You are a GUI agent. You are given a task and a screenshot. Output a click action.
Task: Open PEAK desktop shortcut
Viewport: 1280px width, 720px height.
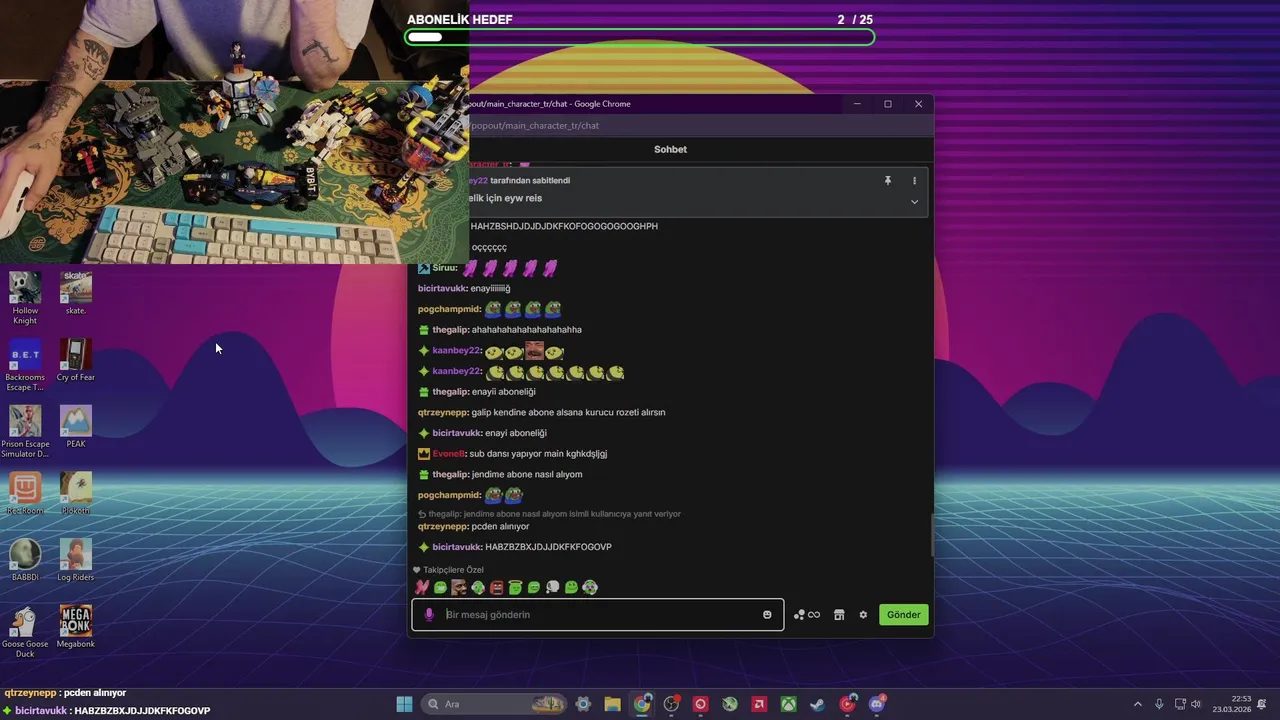click(76, 427)
